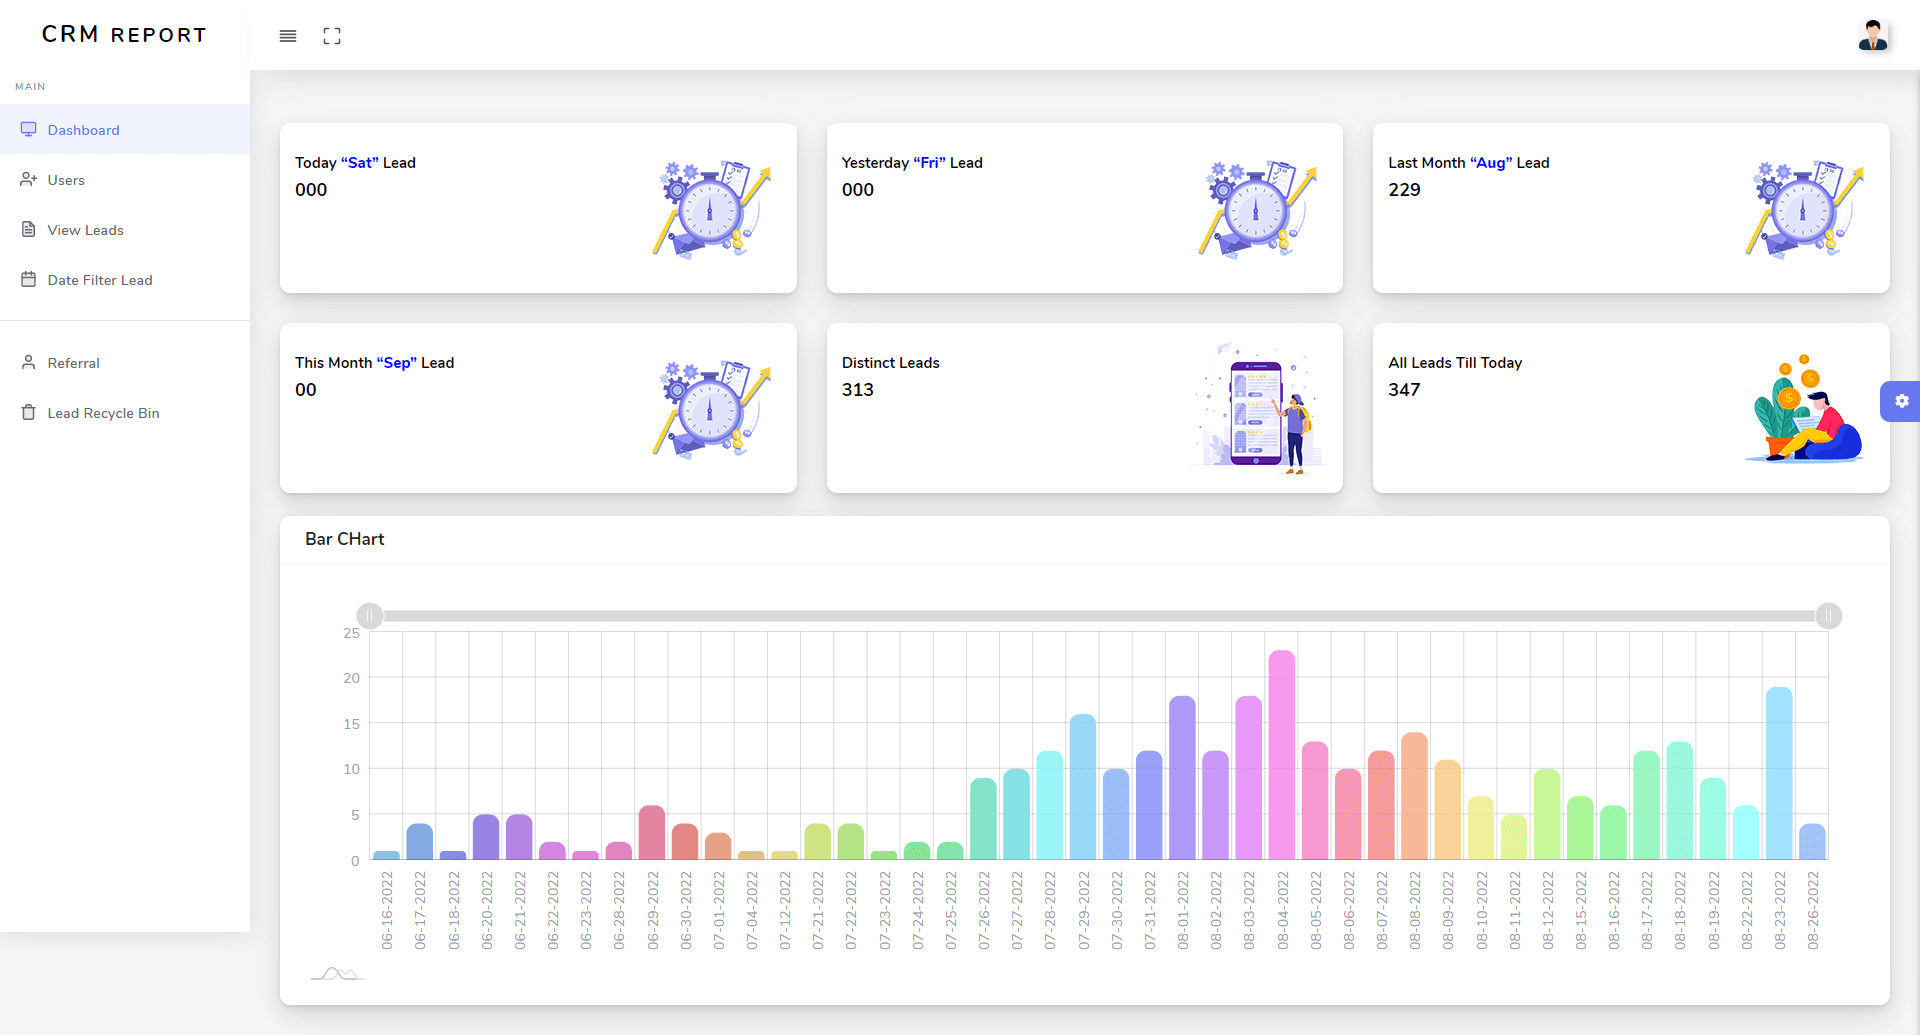1920x1035 pixels.
Task: Click the Lead Recycle Bin trash icon
Action: [29, 413]
